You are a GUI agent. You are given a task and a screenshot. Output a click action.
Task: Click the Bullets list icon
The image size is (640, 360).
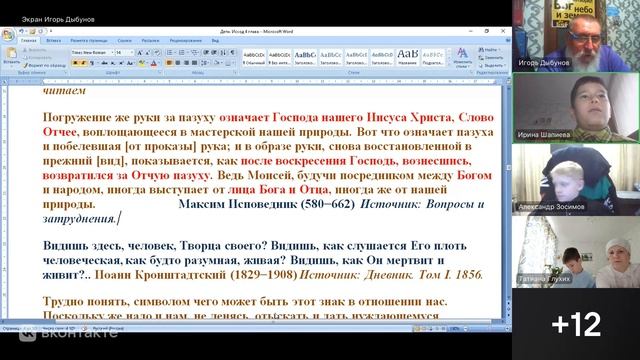point(169,53)
